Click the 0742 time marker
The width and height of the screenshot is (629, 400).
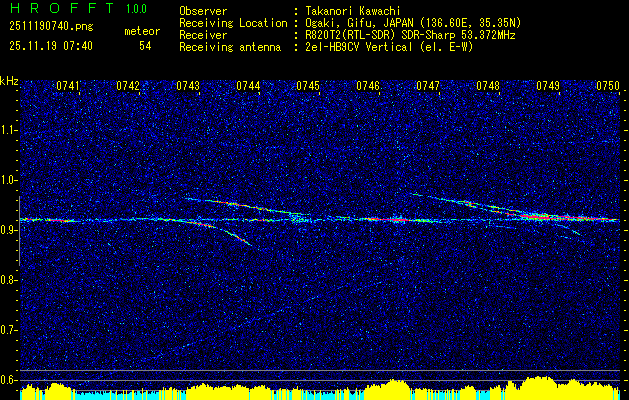point(128,86)
